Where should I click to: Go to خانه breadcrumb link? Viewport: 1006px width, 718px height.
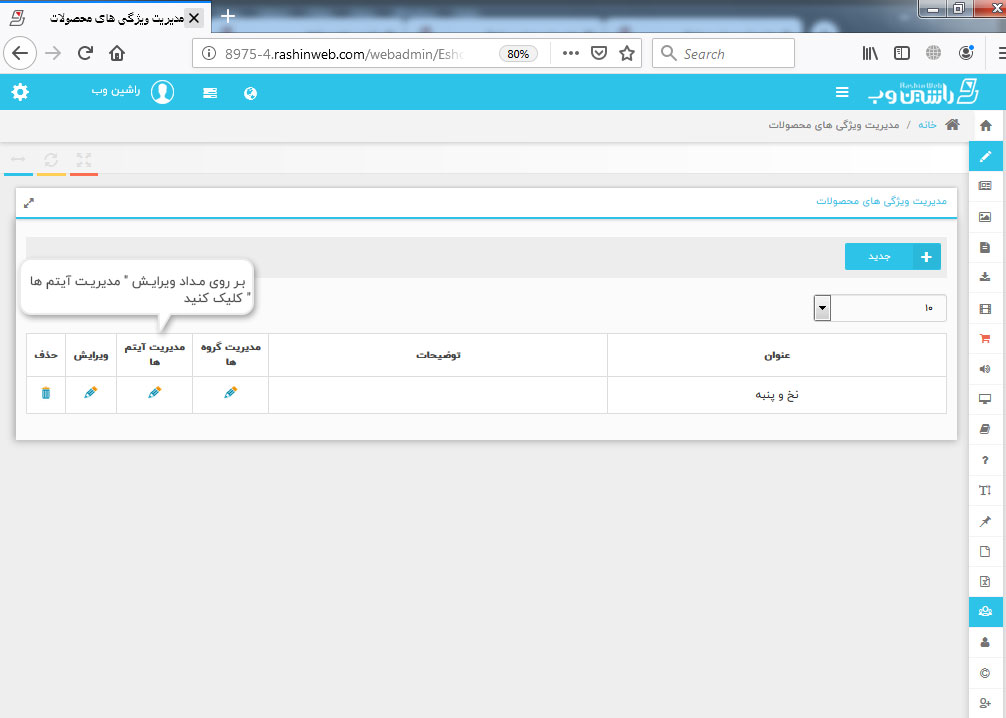pos(927,124)
